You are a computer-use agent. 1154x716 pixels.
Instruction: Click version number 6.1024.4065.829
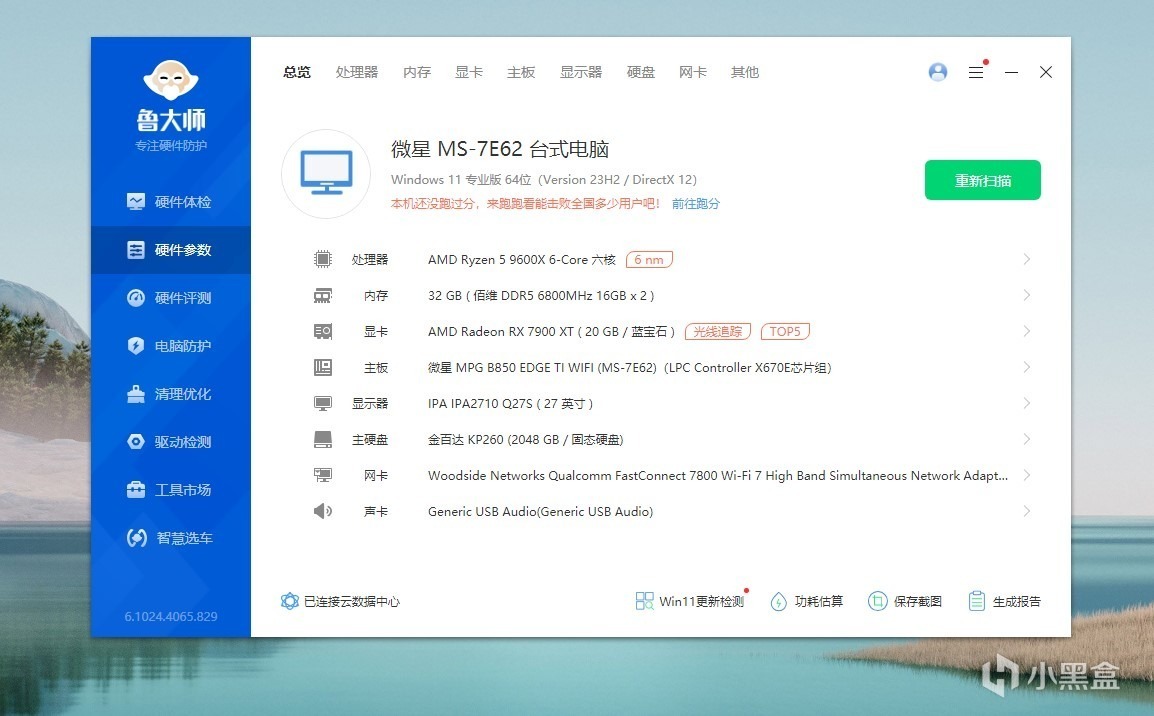[x=171, y=617]
